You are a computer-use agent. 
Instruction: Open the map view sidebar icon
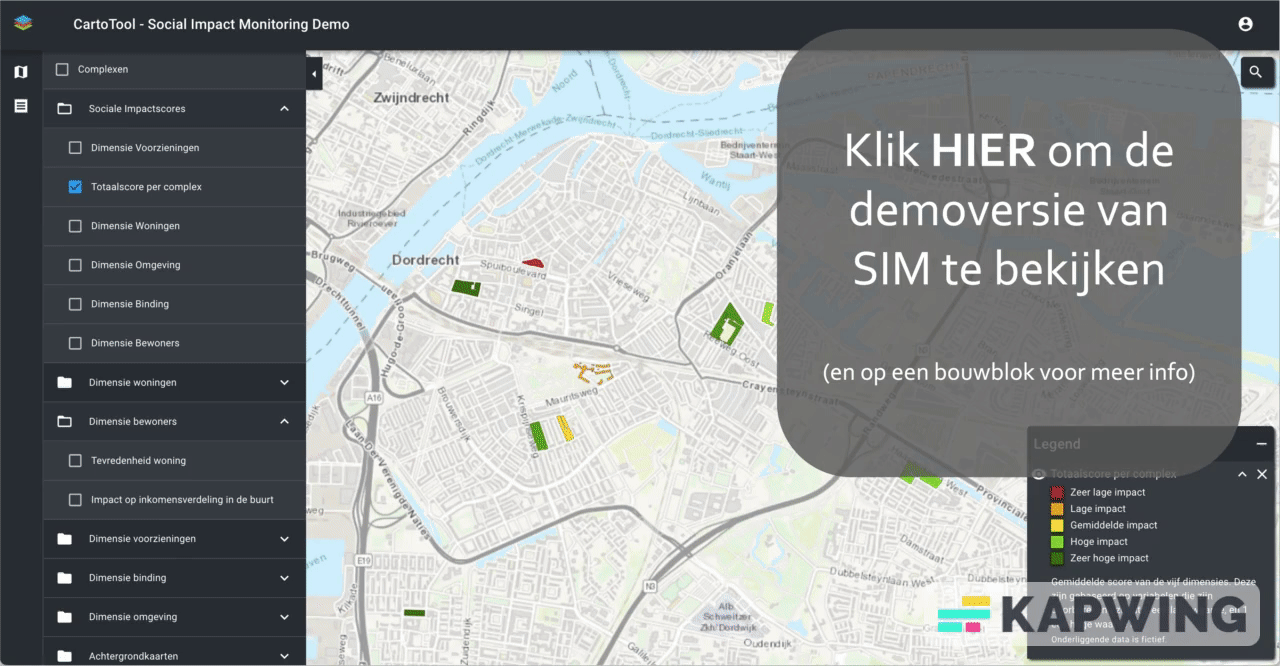21,72
